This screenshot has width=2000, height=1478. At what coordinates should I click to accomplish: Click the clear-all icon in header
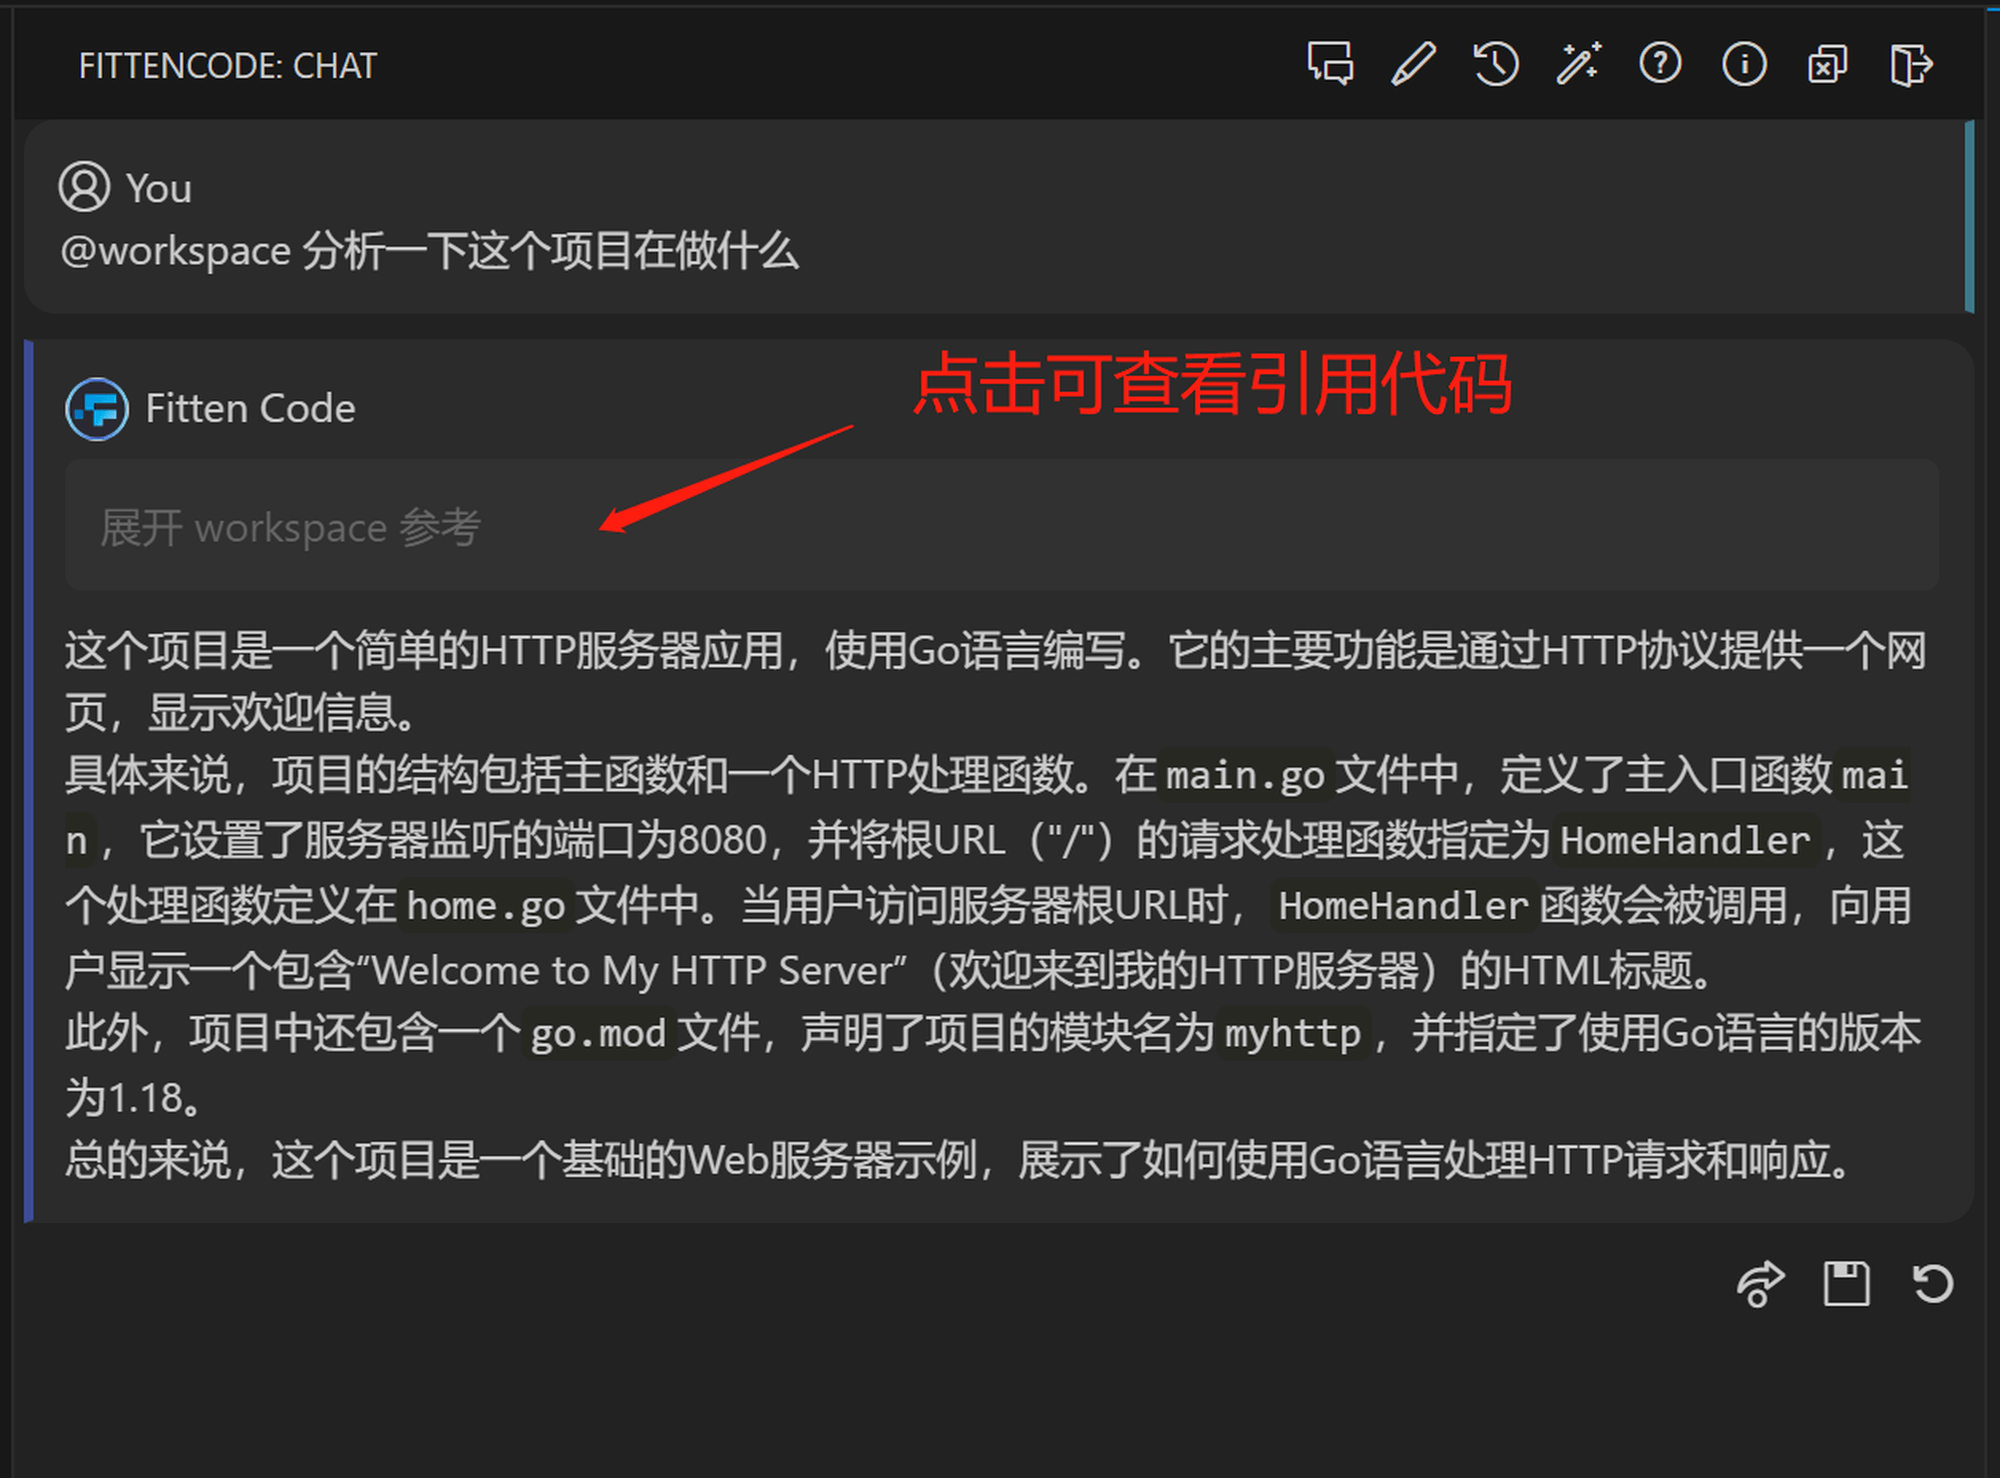click(x=1827, y=65)
